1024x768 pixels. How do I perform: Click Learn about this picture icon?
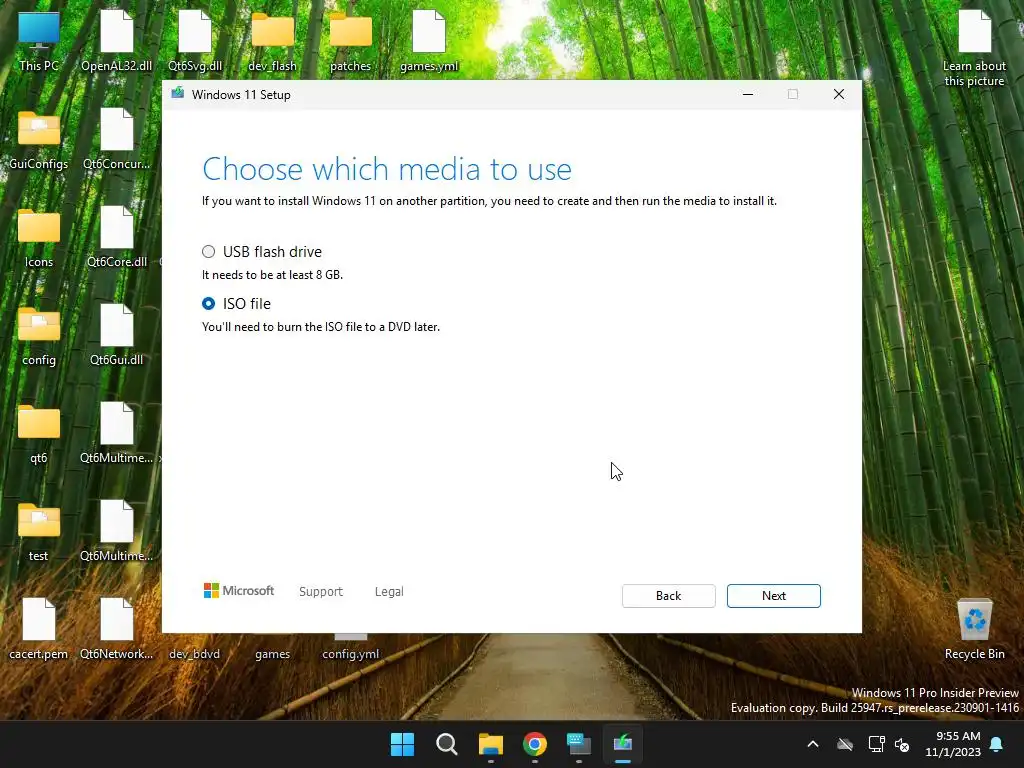coord(974,49)
